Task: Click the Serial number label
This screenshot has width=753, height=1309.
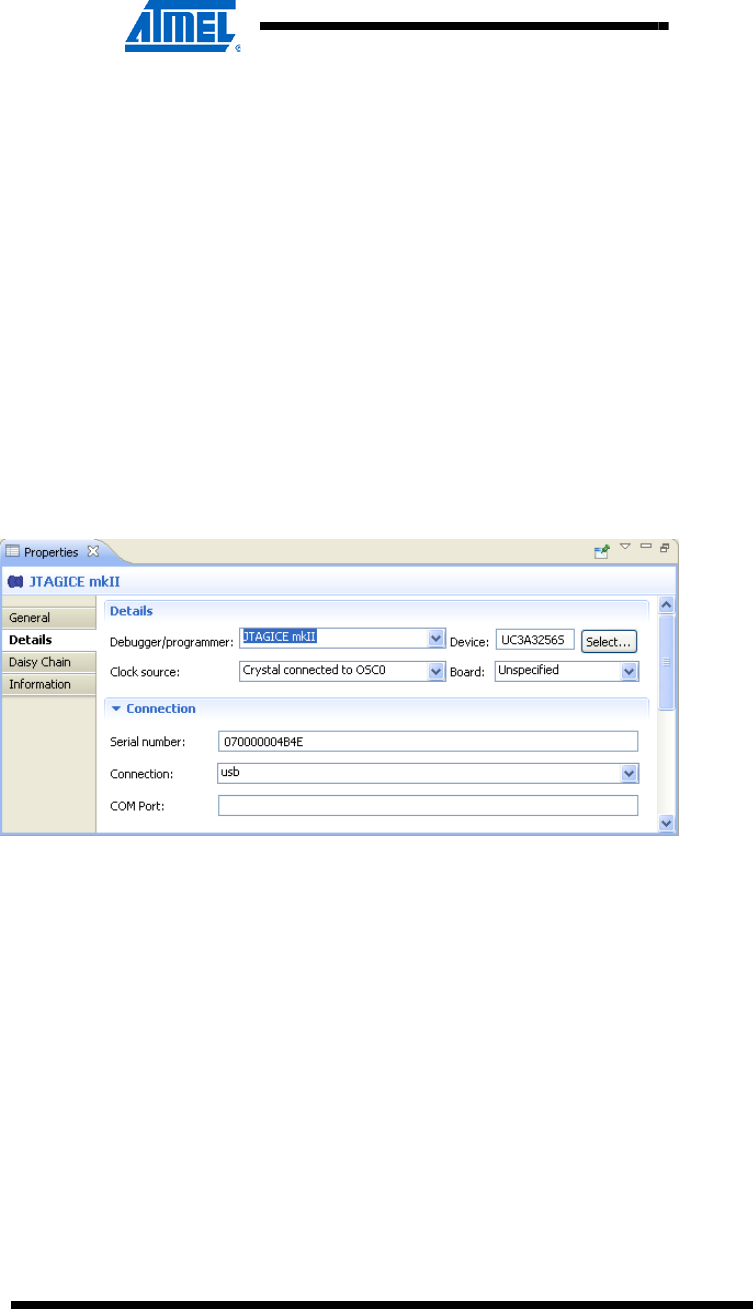Action: pos(148,742)
